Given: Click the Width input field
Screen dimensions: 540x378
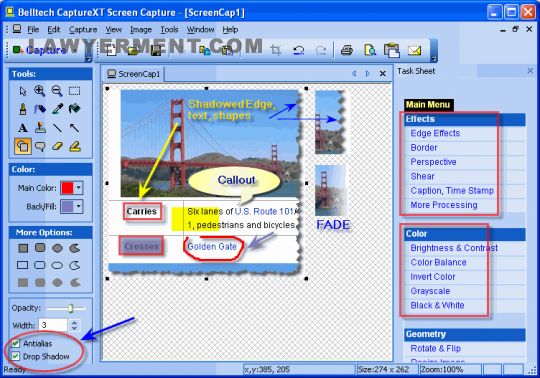Looking at the screenshot, I should click(x=54, y=325).
